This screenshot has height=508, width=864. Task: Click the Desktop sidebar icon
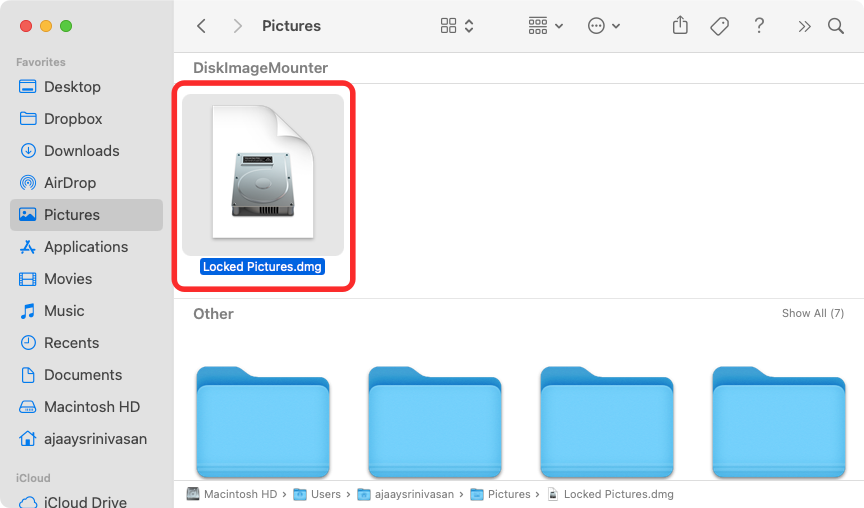click(28, 87)
